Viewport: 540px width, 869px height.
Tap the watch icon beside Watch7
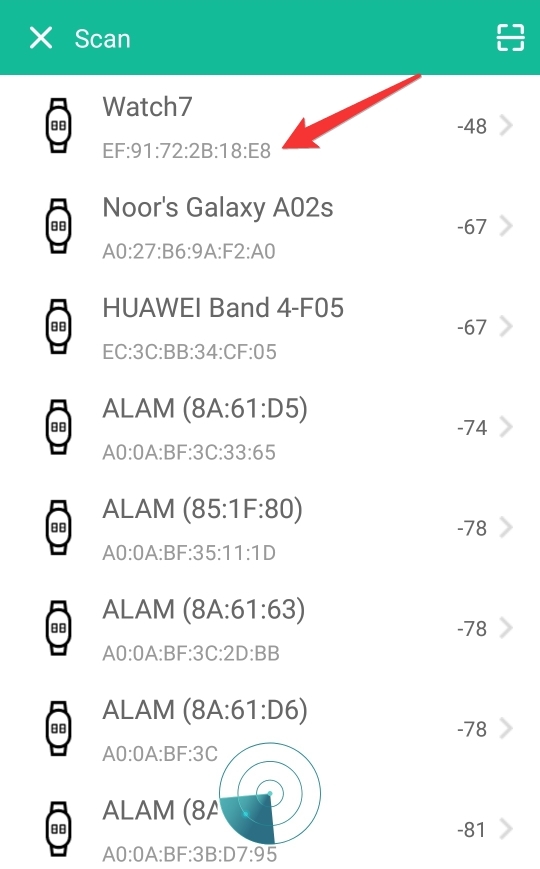pyautogui.click(x=58, y=126)
